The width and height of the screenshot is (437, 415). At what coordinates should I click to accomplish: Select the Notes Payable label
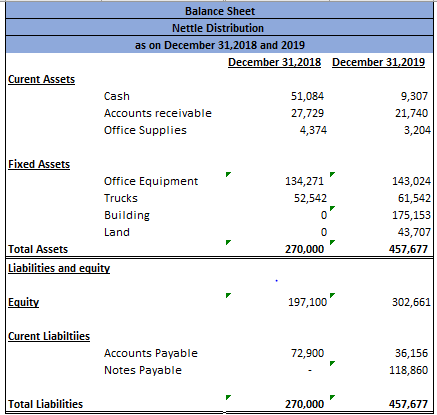coord(143,370)
